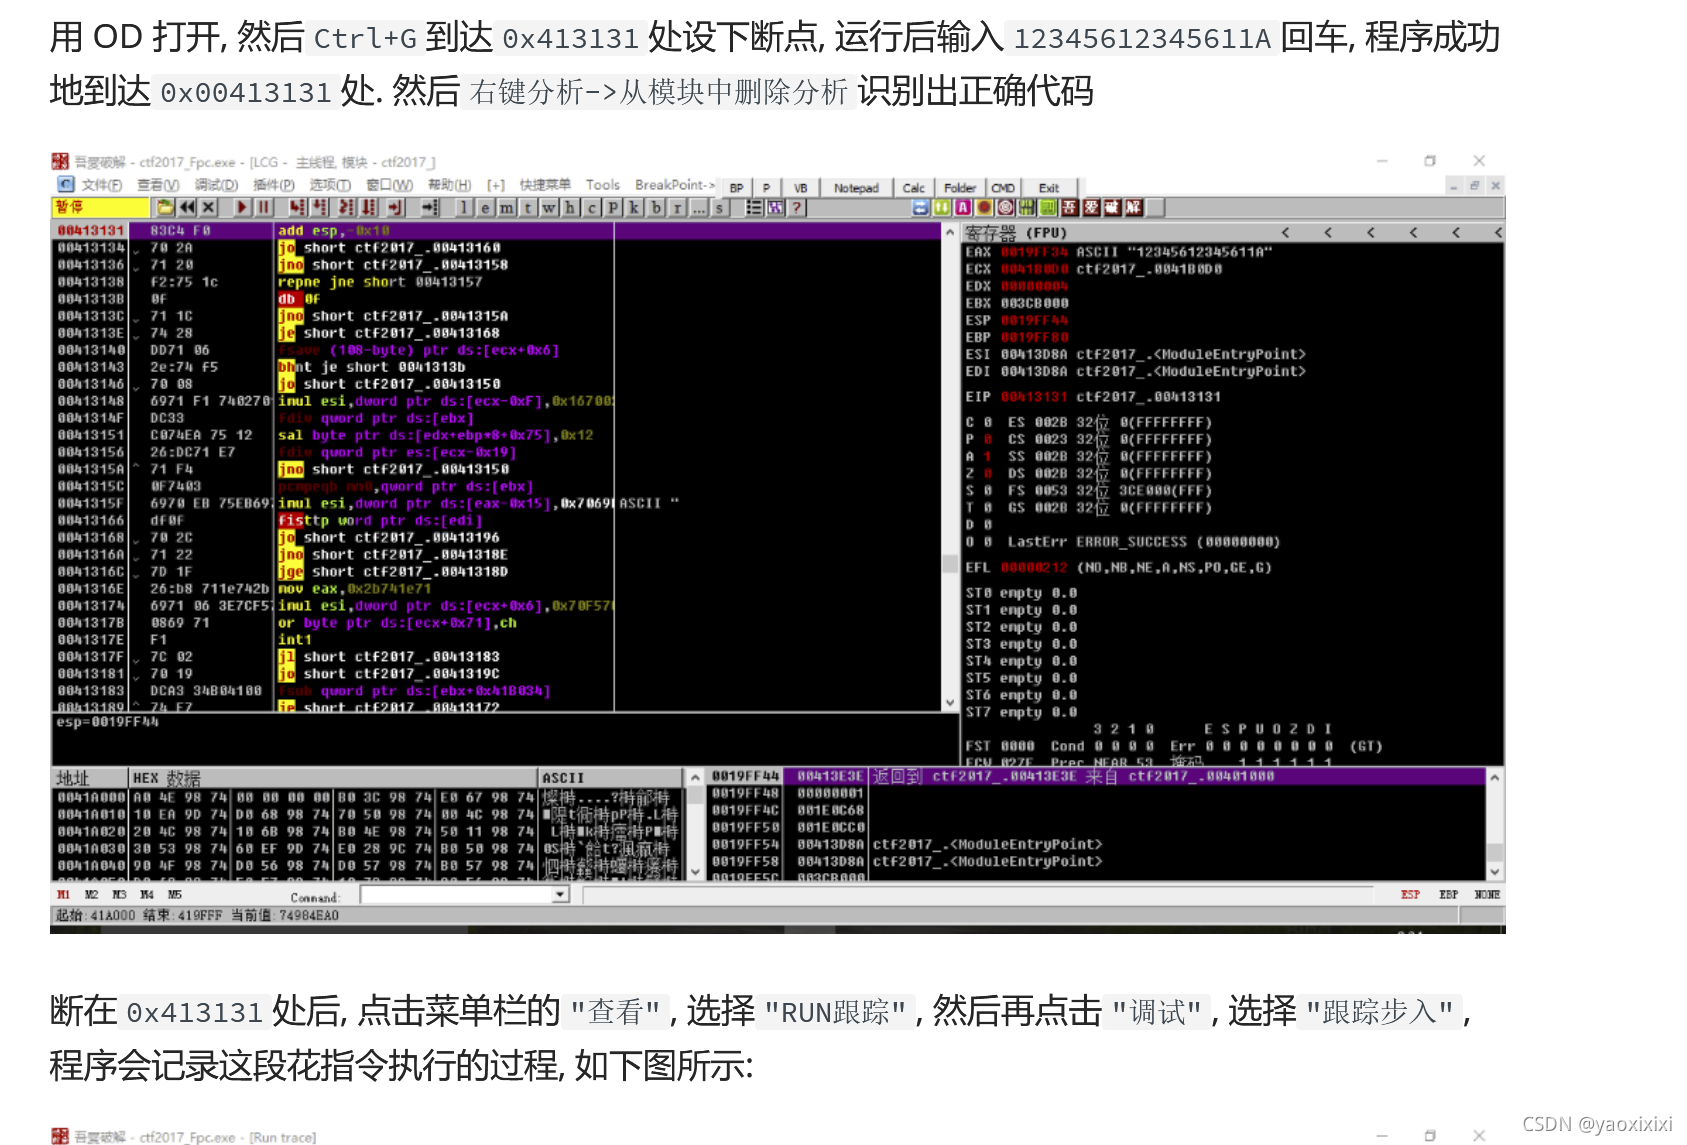Click the red '吾' toolbar icon
This screenshot has width=1687, height=1145.
tap(1070, 207)
